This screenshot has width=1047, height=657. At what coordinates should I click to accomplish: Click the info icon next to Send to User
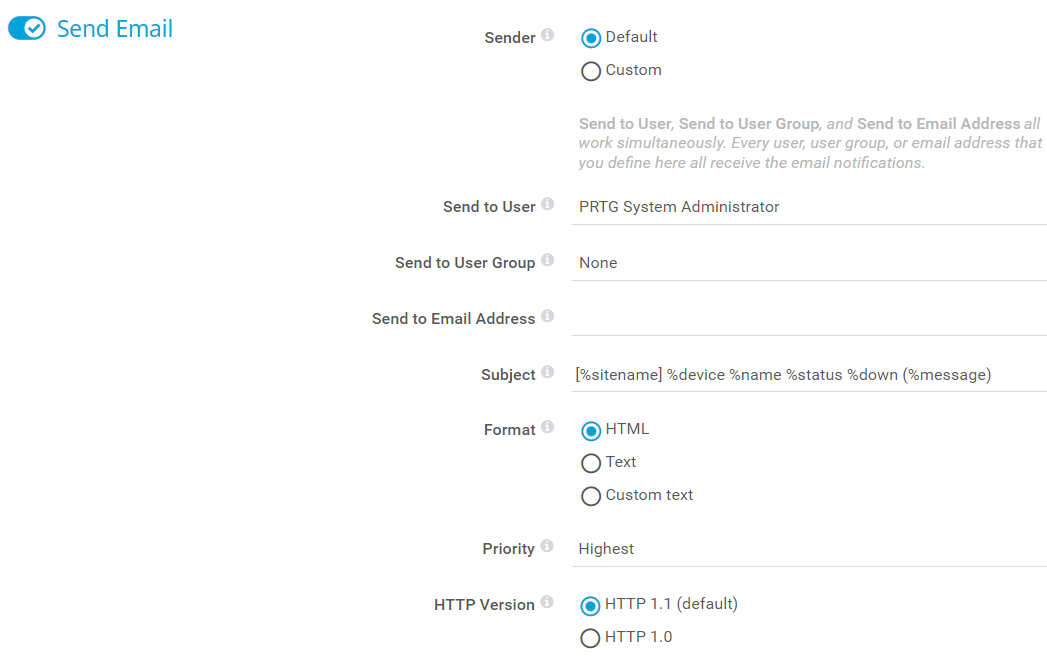click(547, 204)
